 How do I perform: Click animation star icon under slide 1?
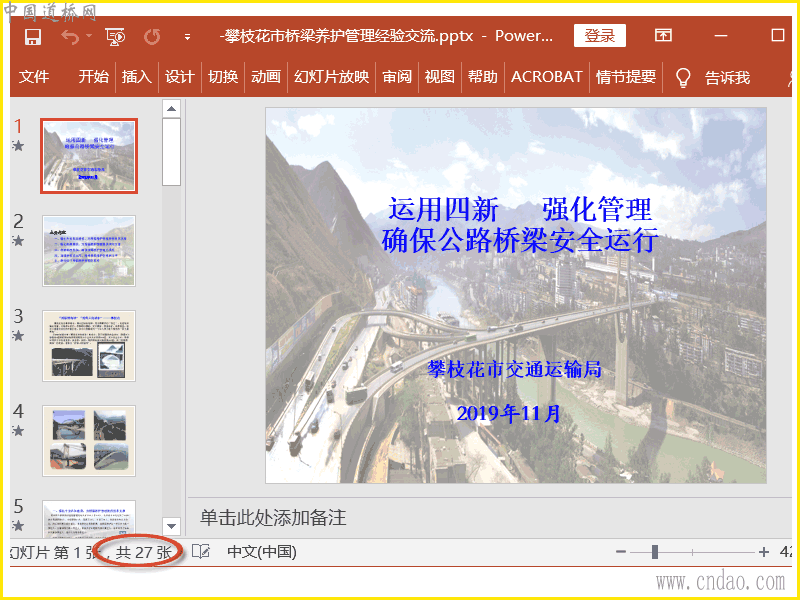pos(18,146)
